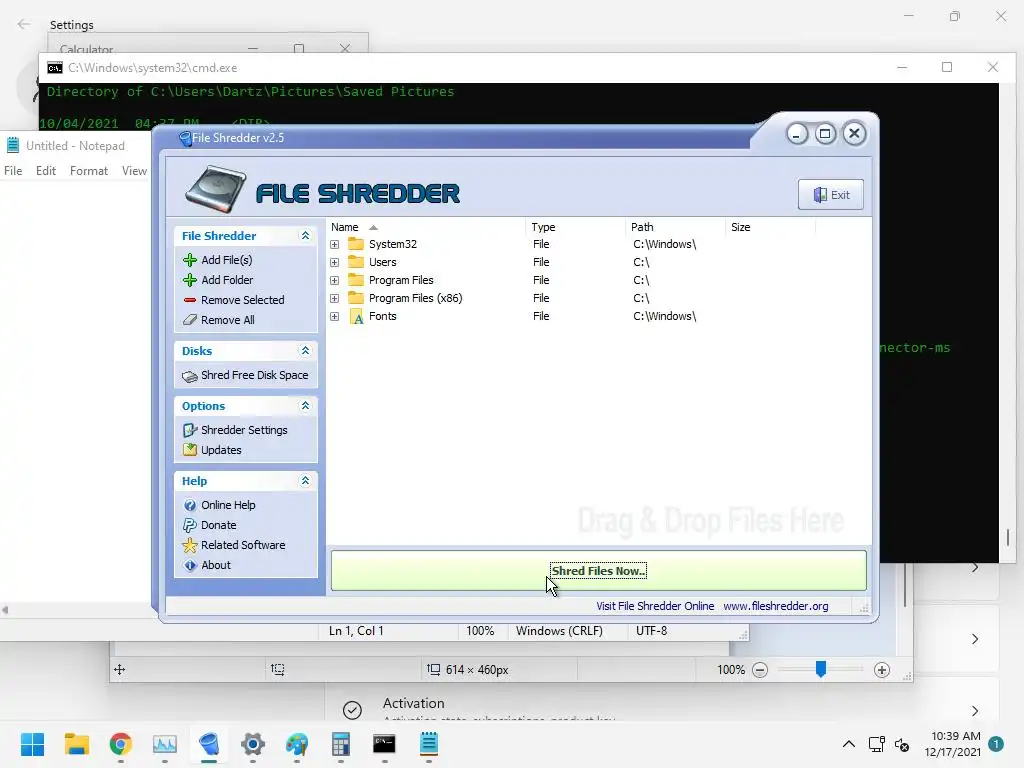The width and height of the screenshot is (1024, 768).
Task: Expand the System32 tree node
Action: (x=334, y=244)
